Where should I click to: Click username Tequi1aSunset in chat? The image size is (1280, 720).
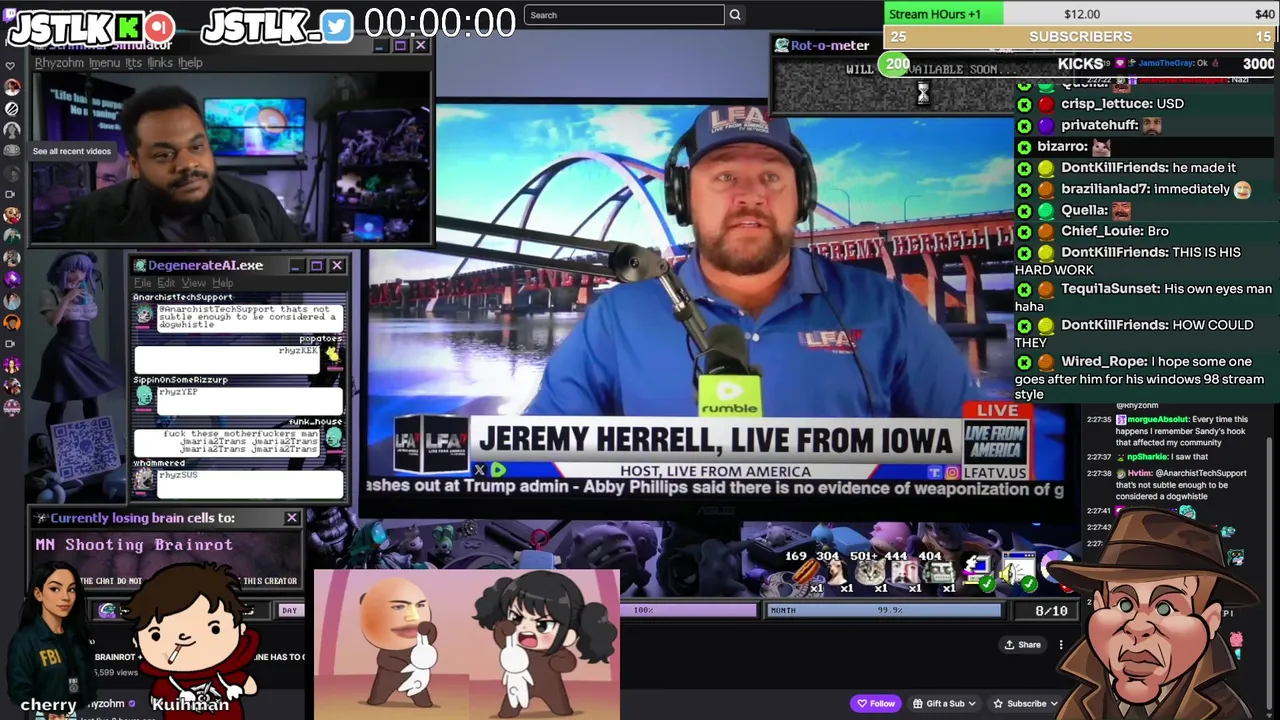[1111, 289]
